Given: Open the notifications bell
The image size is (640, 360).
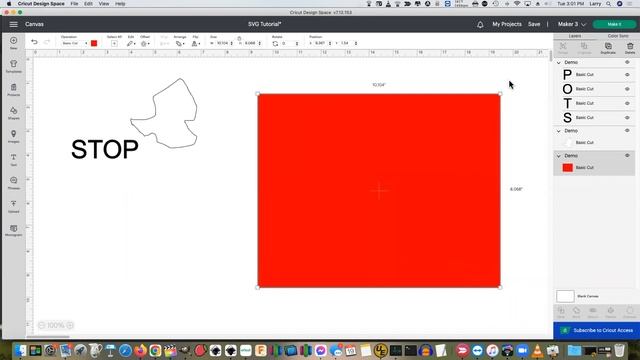Looking at the screenshot, I should point(480,24).
